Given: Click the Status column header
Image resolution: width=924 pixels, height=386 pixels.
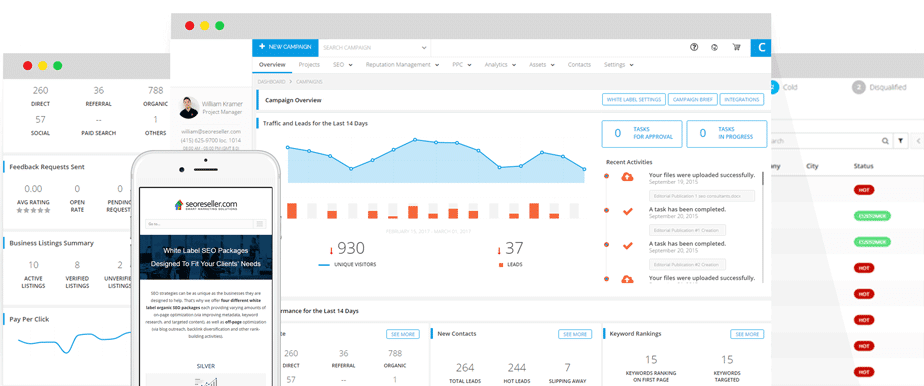Looking at the screenshot, I should (863, 167).
